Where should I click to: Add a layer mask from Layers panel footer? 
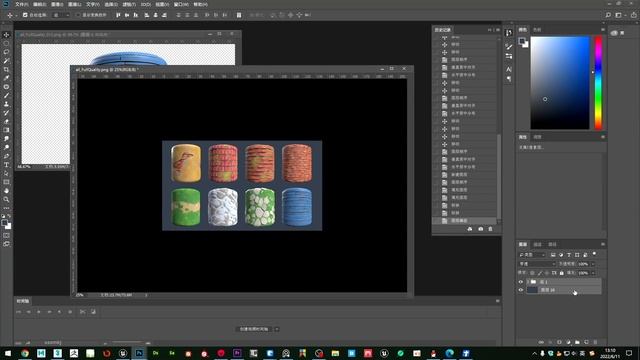point(559,342)
